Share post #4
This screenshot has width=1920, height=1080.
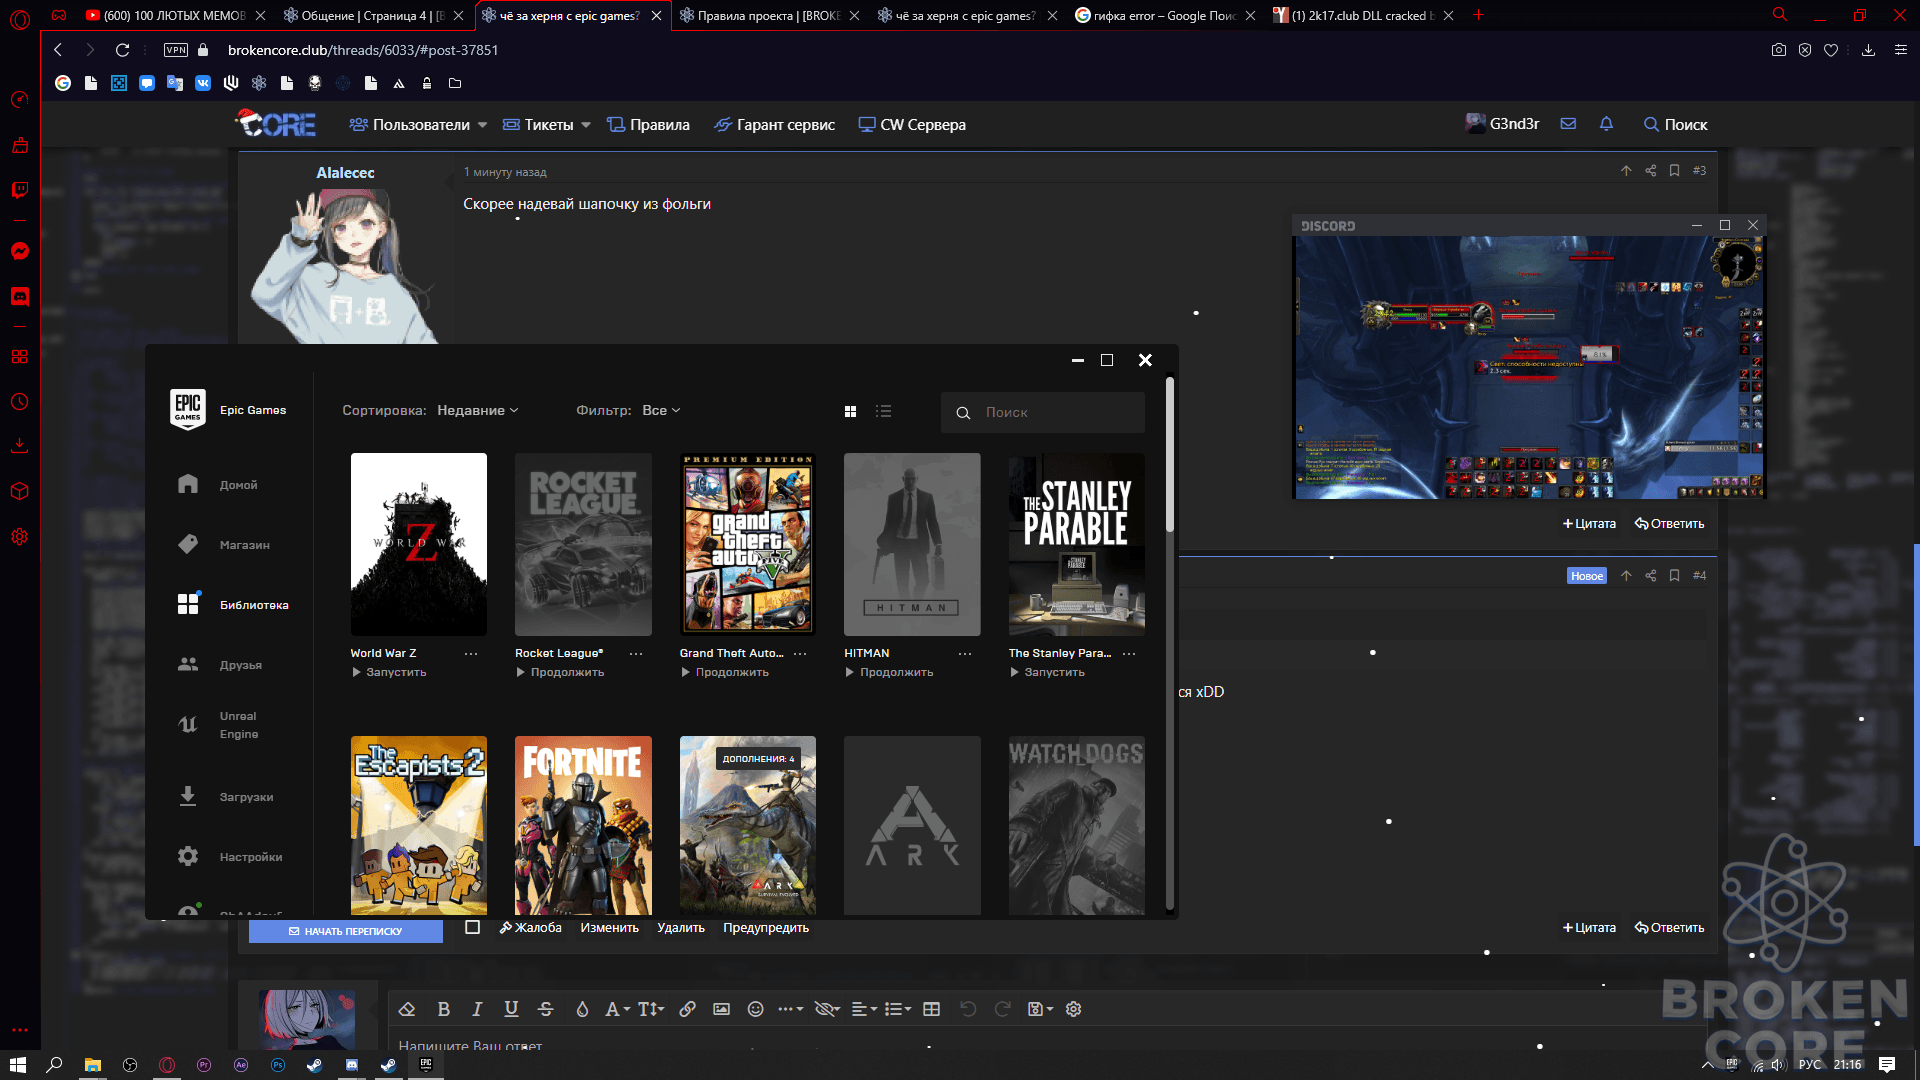[x=1651, y=576]
